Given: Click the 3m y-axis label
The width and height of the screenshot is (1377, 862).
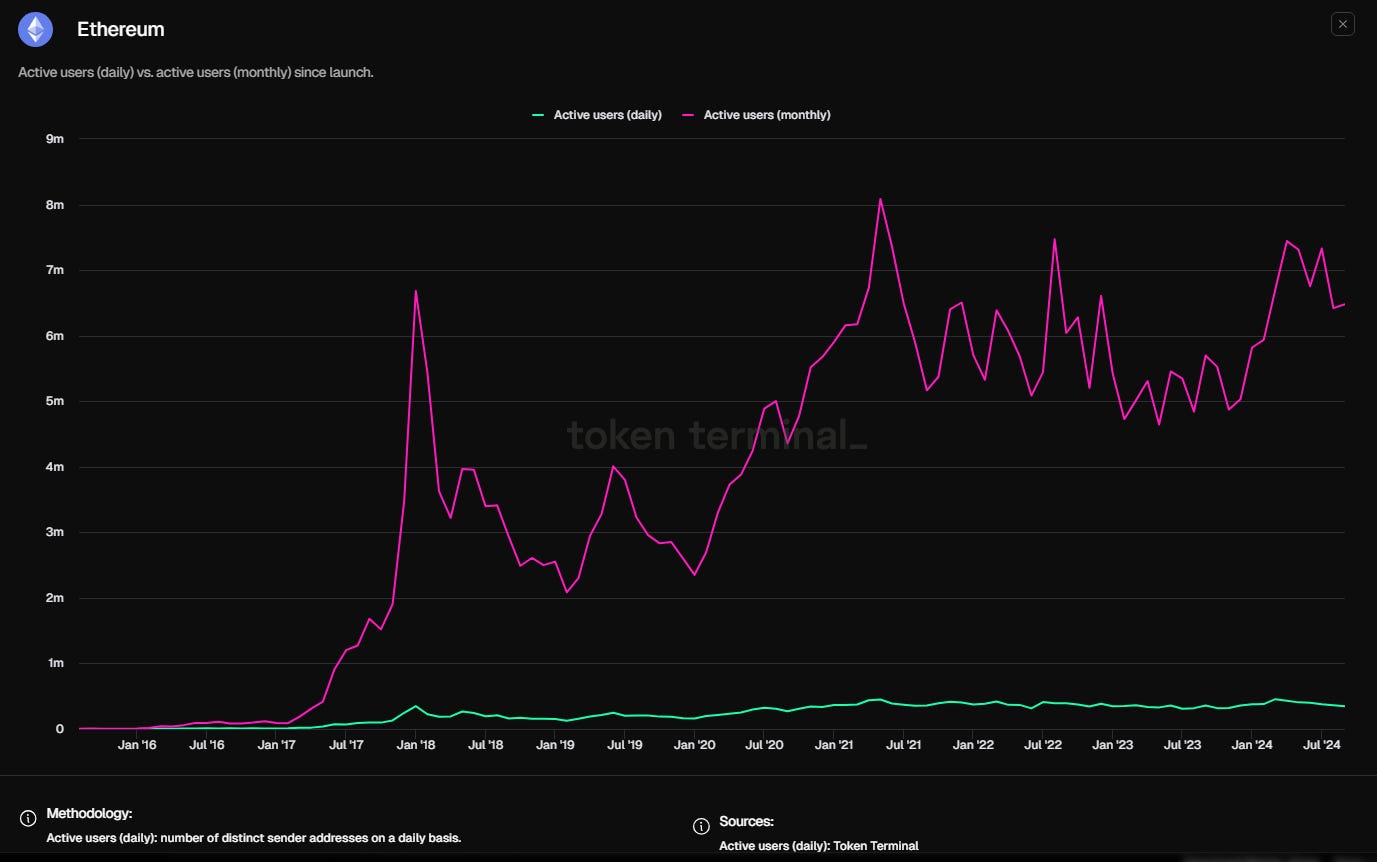Looking at the screenshot, I should pyautogui.click(x=55, y=532).
